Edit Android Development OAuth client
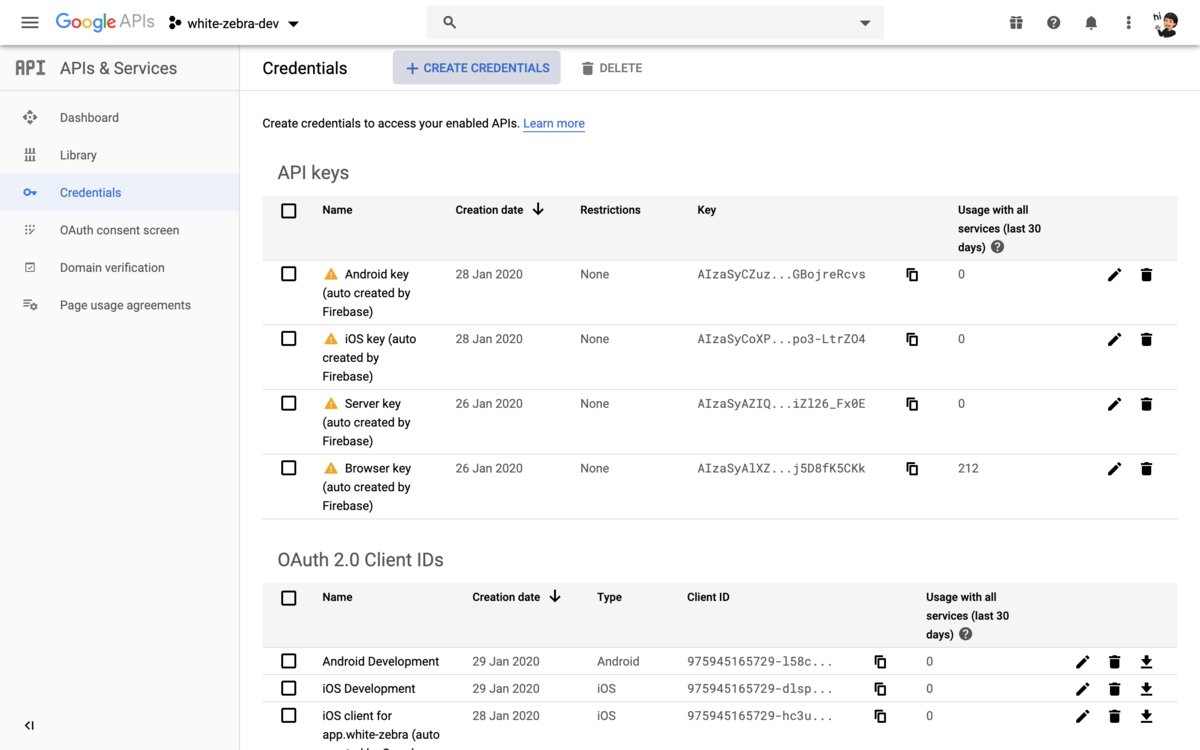This screenshot has height=750, width=1200. [1082, 661]
